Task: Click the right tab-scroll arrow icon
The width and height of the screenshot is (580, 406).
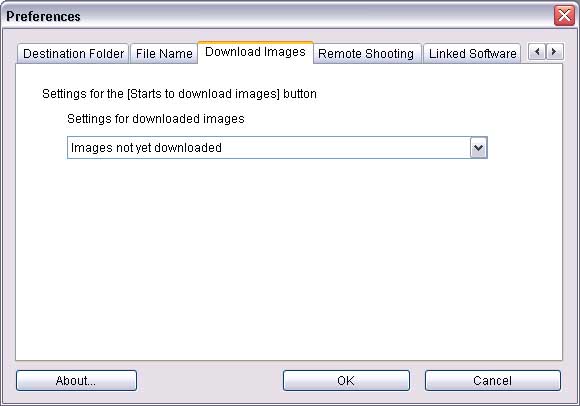Action: [x=554, y=52]
